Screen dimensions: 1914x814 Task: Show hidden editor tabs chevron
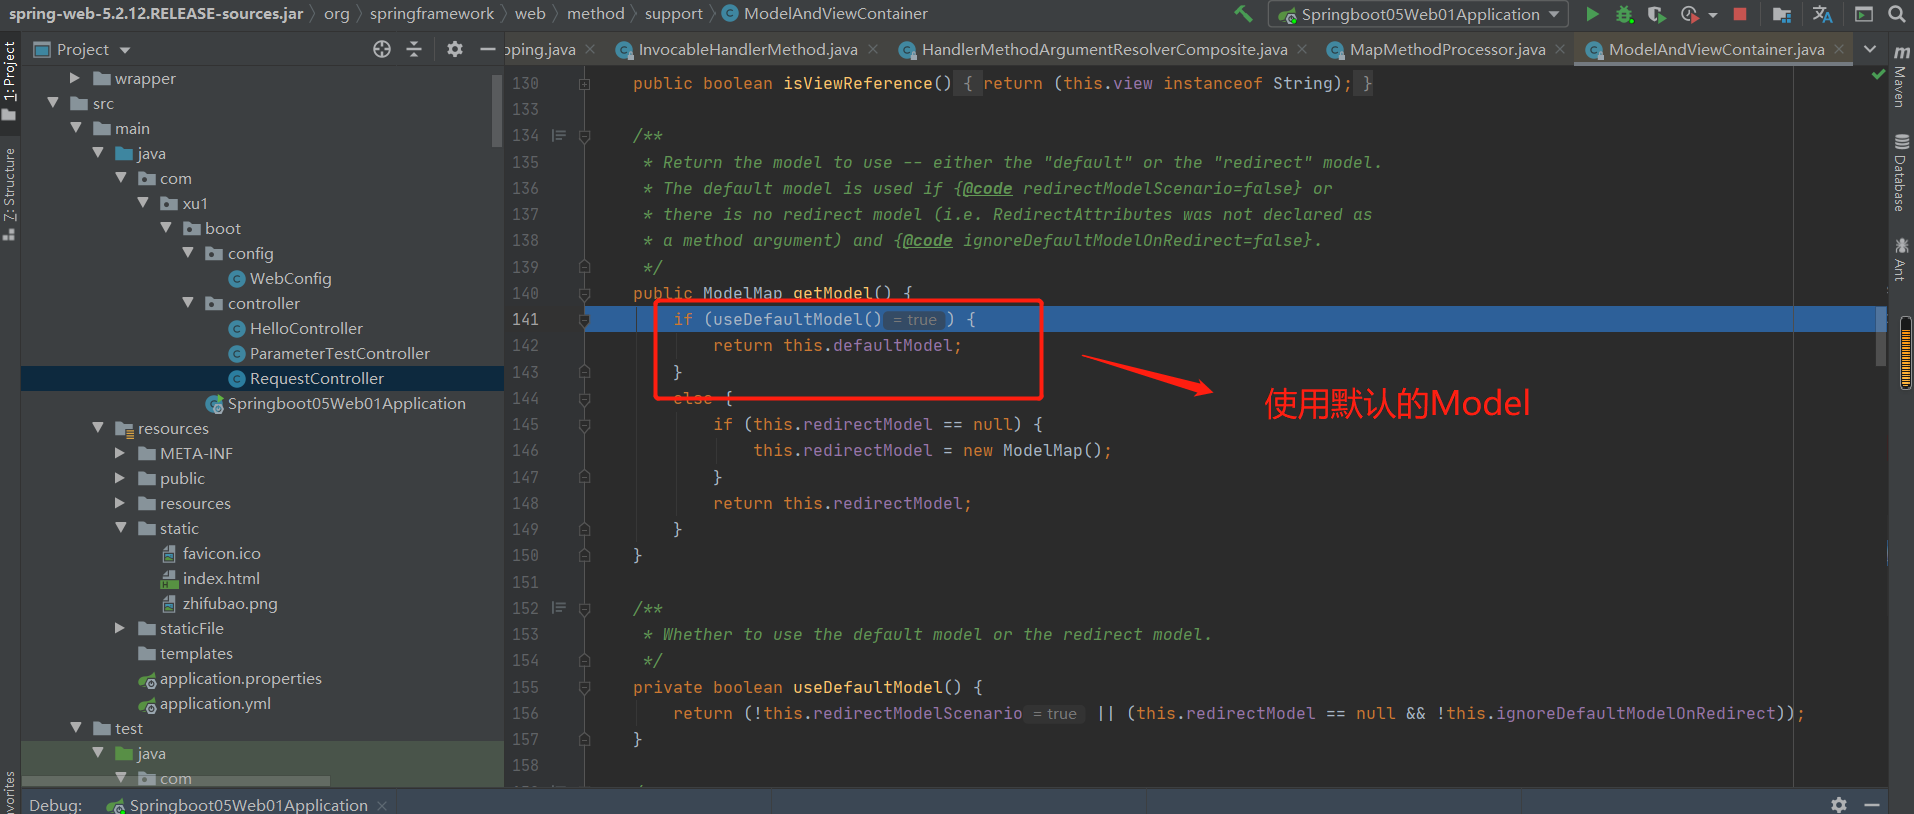click(1870, 49)
